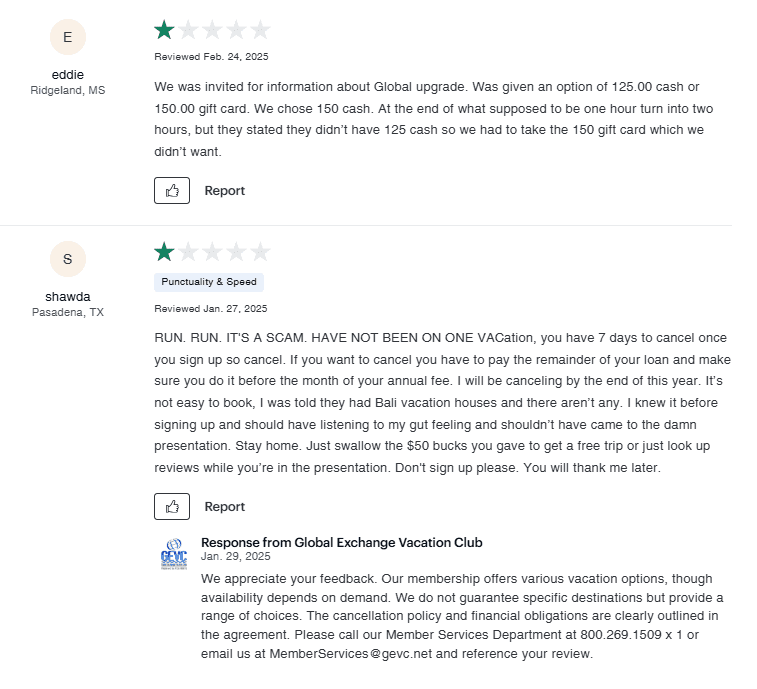Click the "Reviewed Feb. 24, 2025" date
757x689 pixels.
tap(211, 57)
